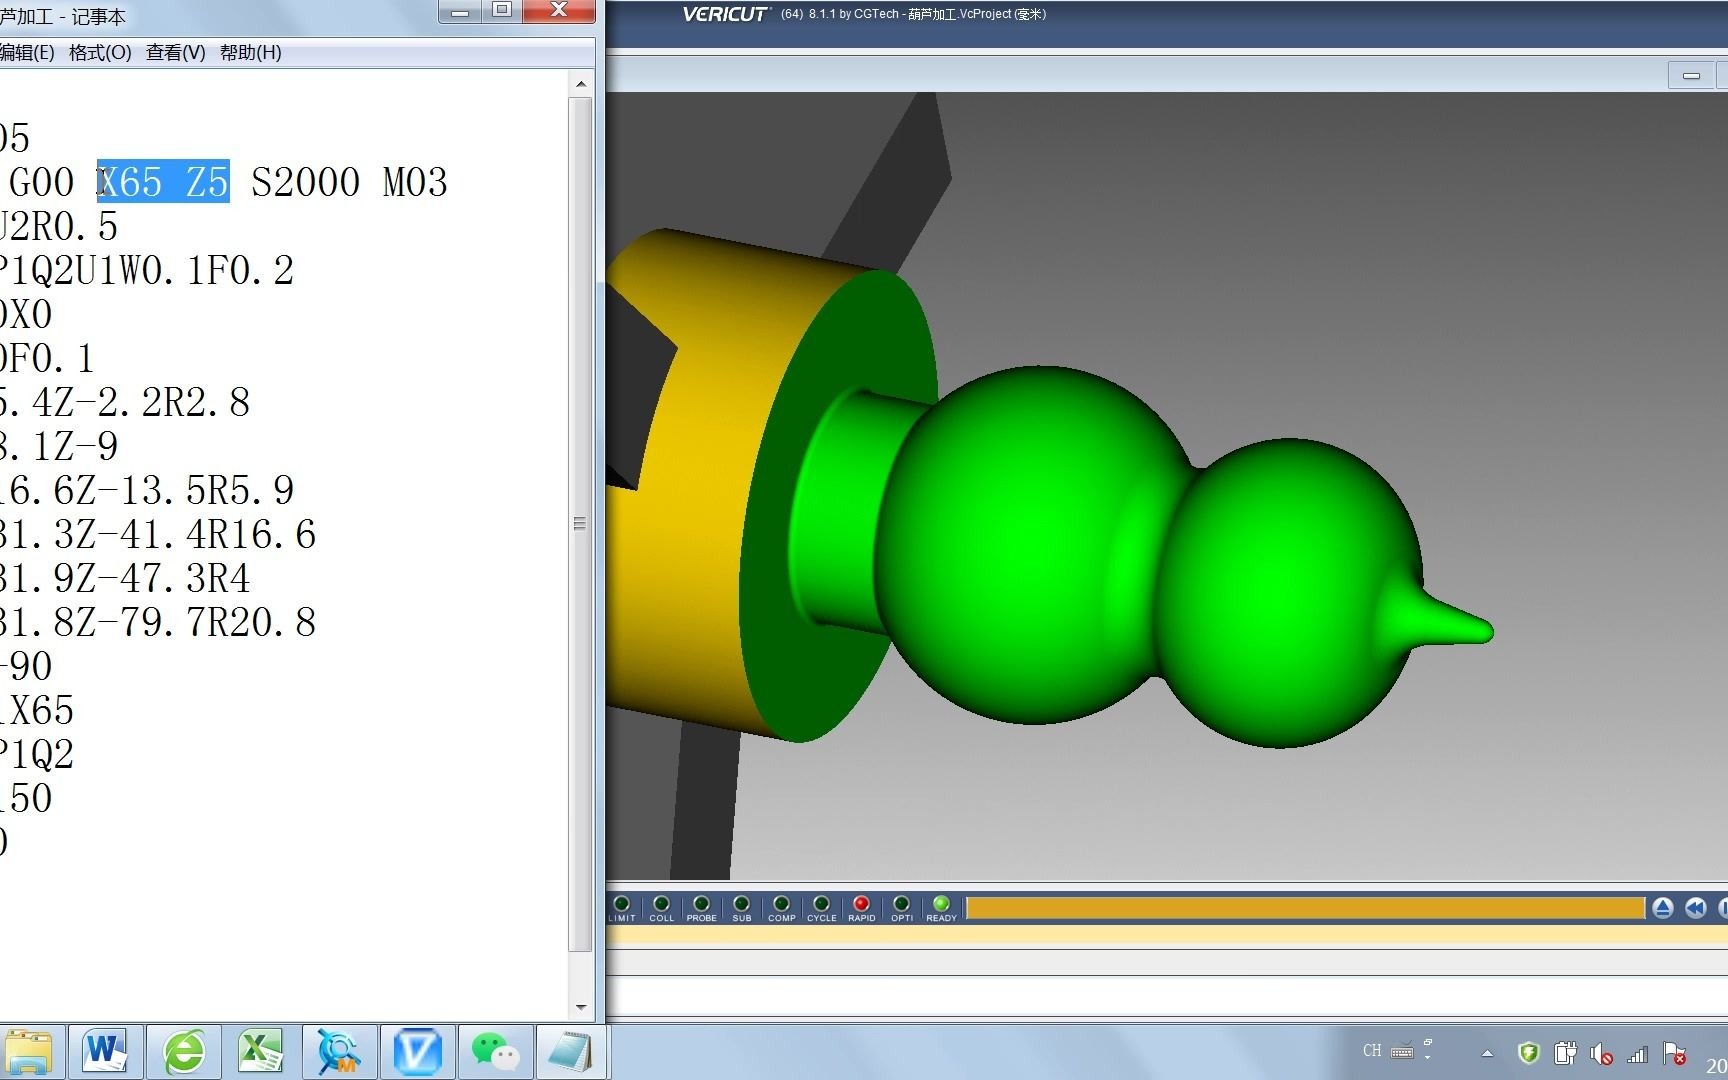
Task: Switch to VERICUT via its taskbar icon
Action: pos(417,1052)
